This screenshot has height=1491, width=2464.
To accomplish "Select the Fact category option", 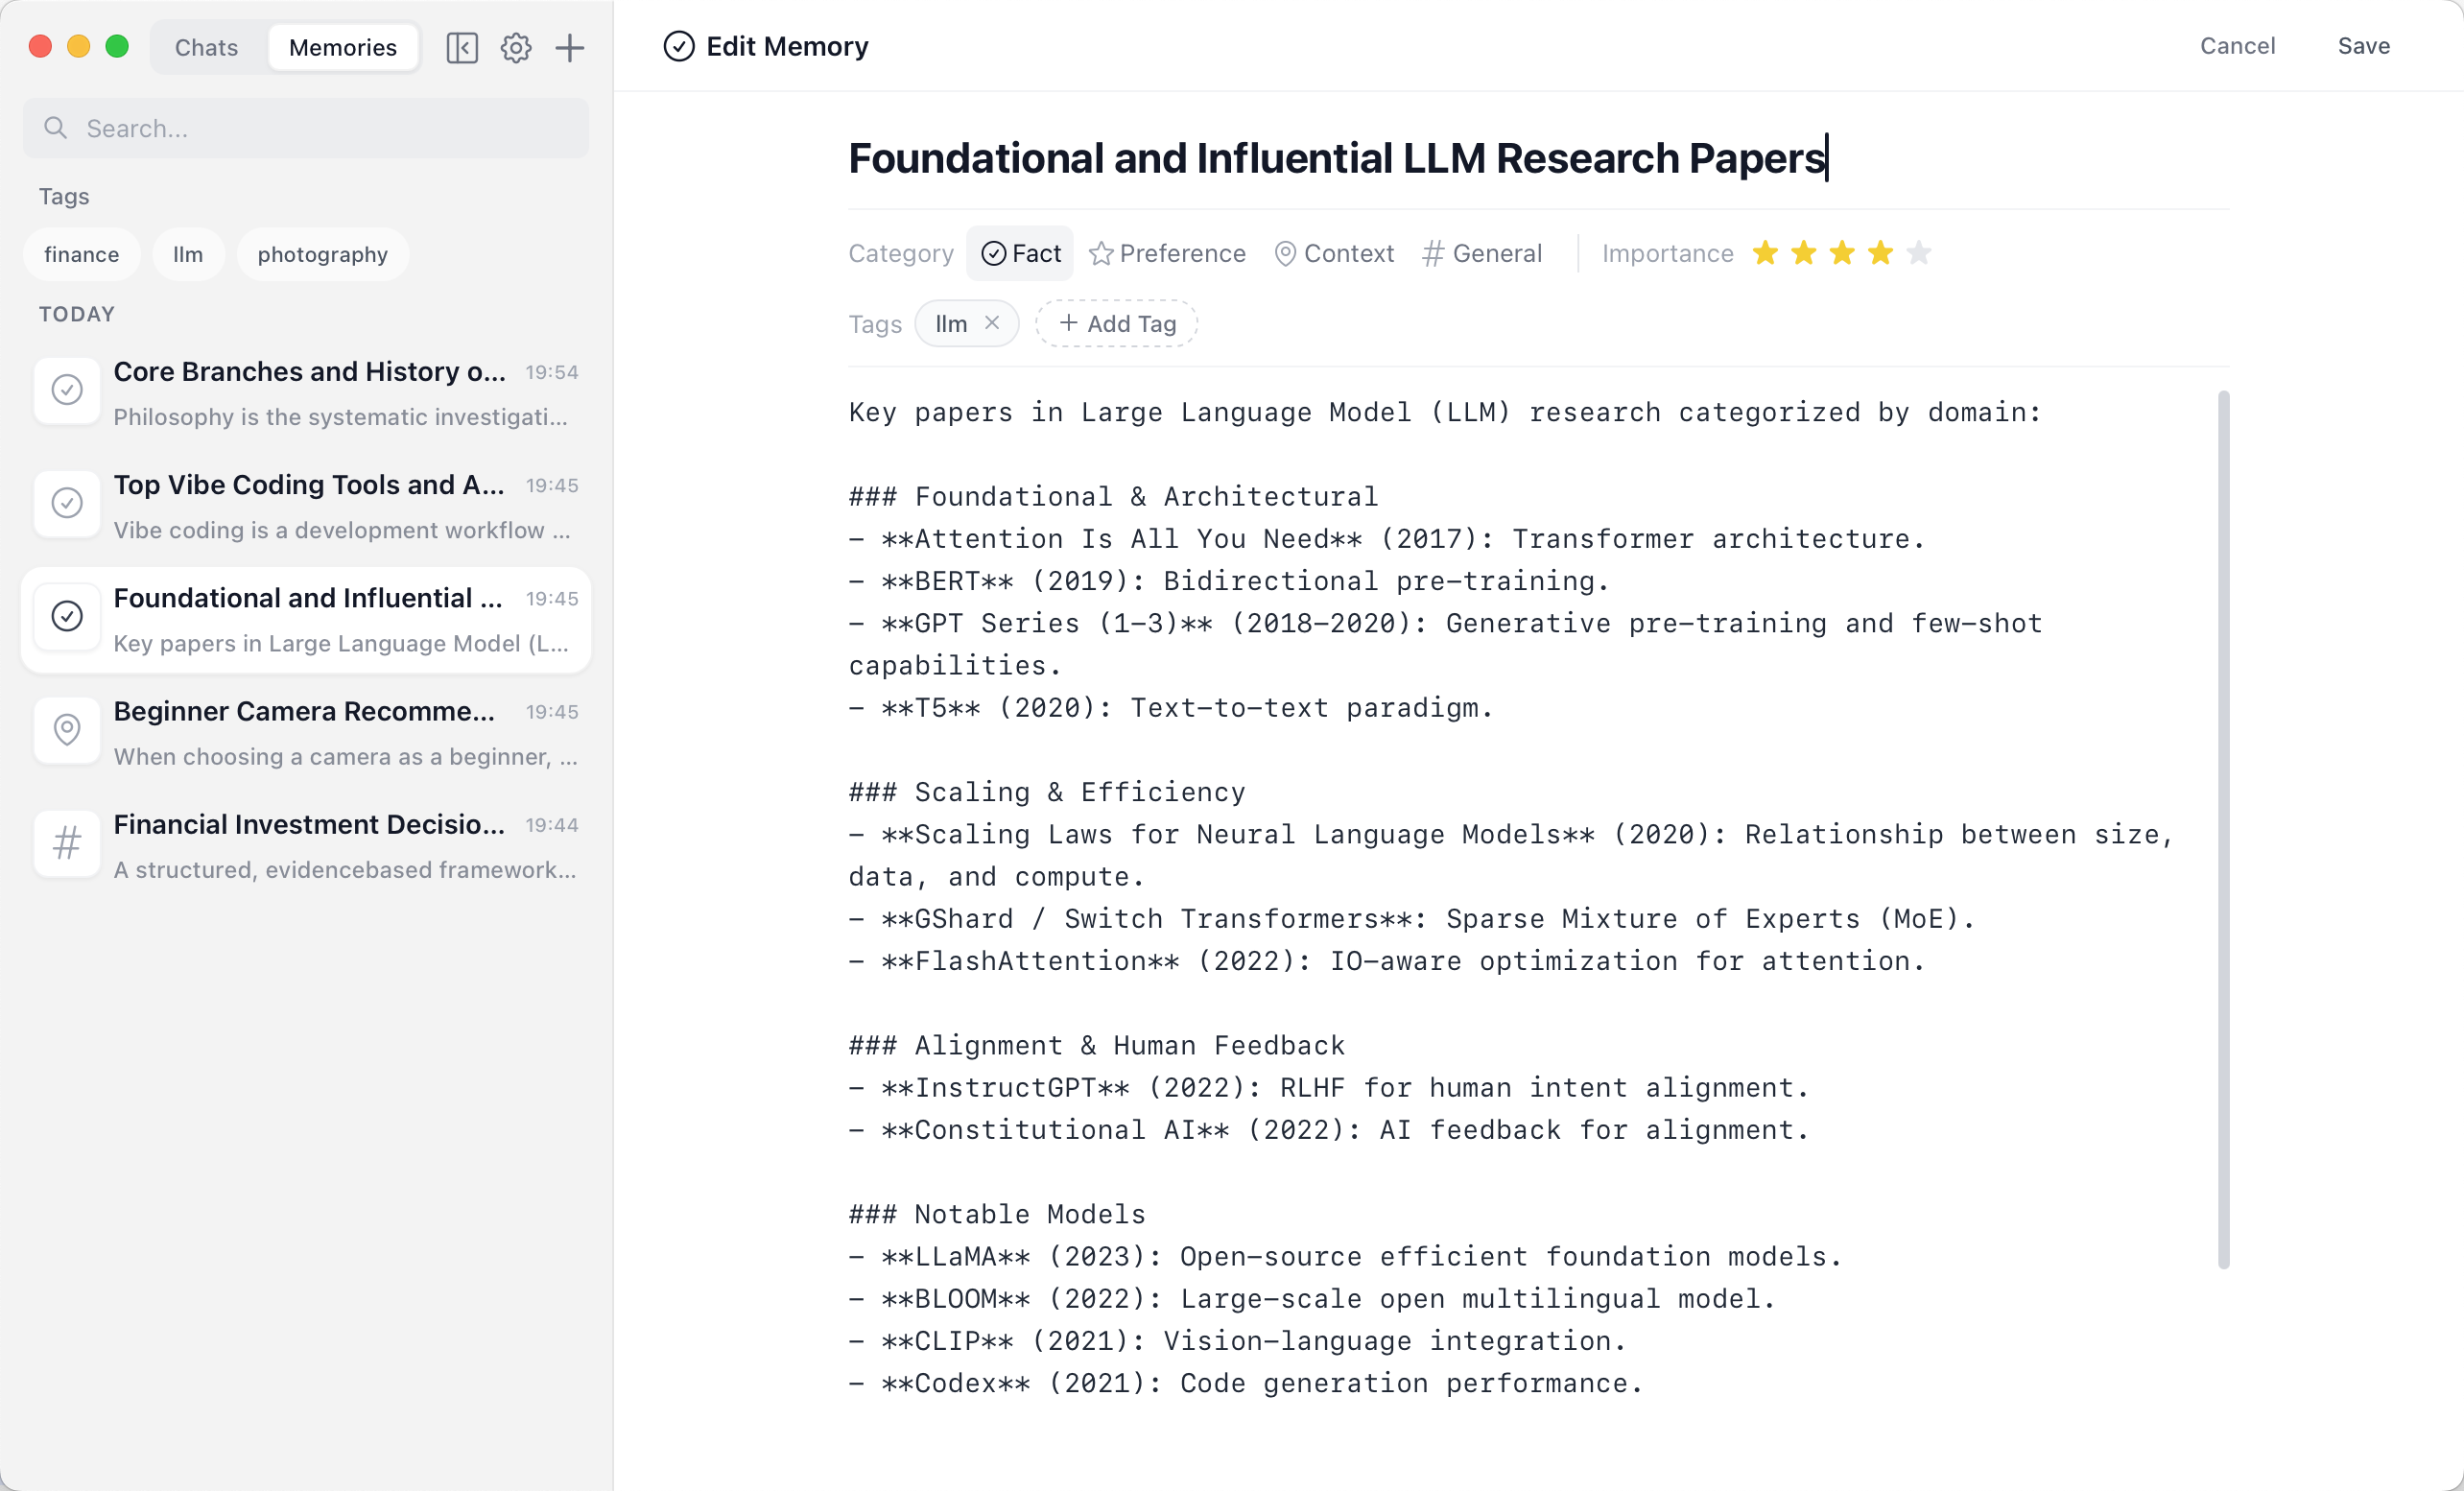I will click(1020, 254).
